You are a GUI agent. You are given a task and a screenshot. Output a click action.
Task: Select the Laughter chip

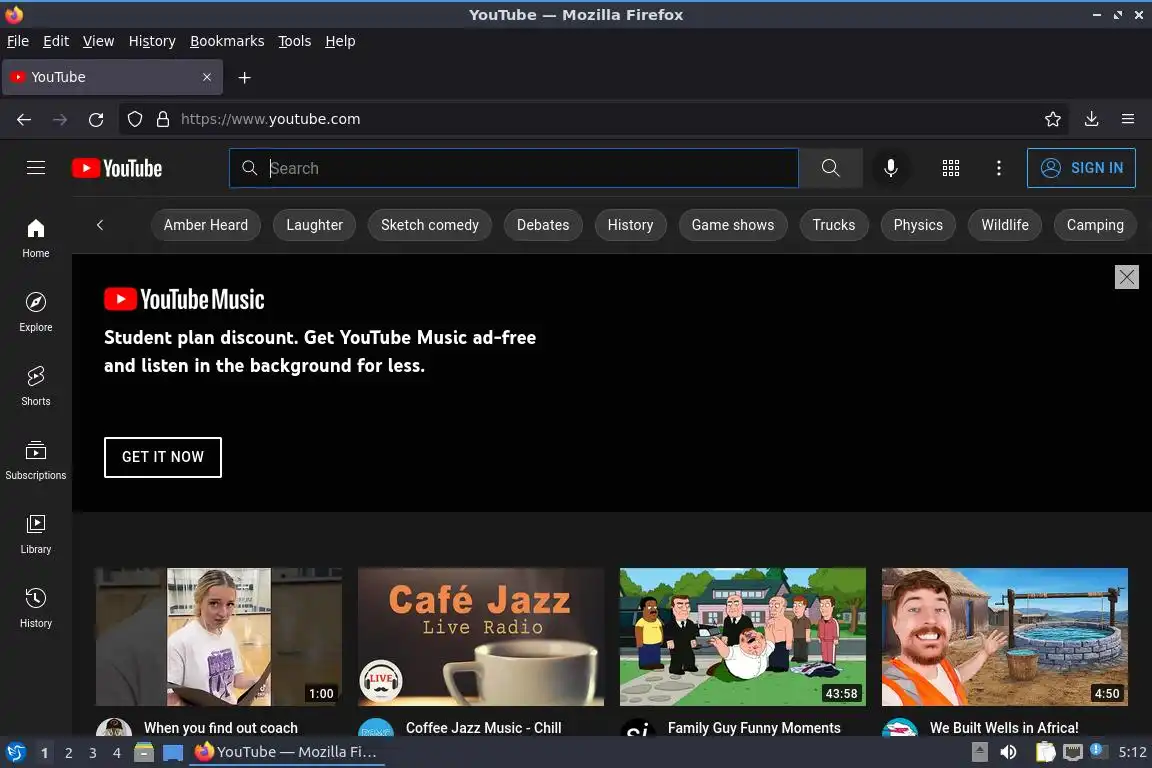(314, 225)
